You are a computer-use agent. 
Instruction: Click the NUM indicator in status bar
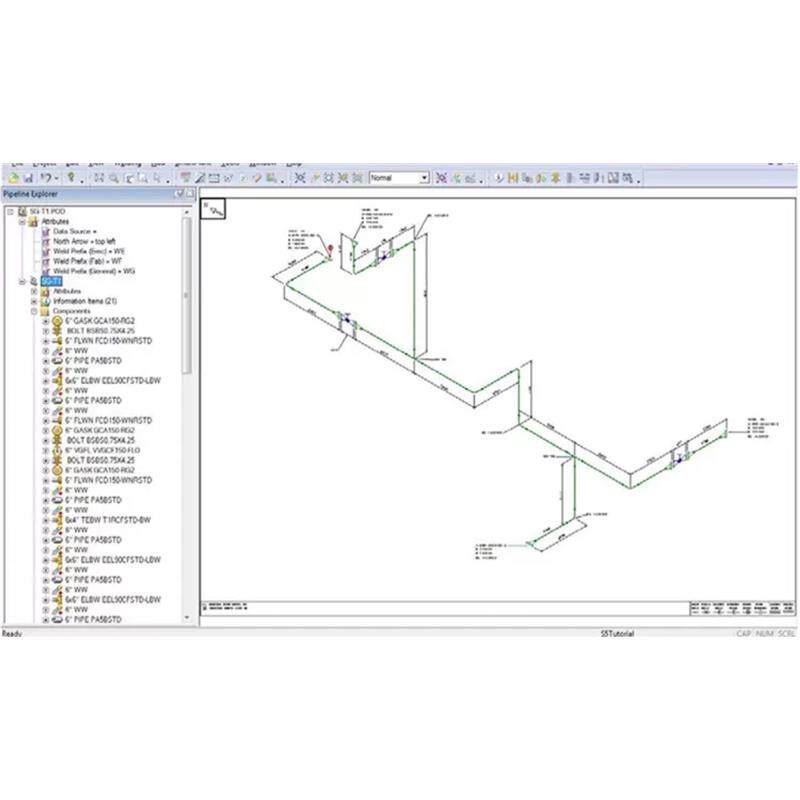[764, 634]
